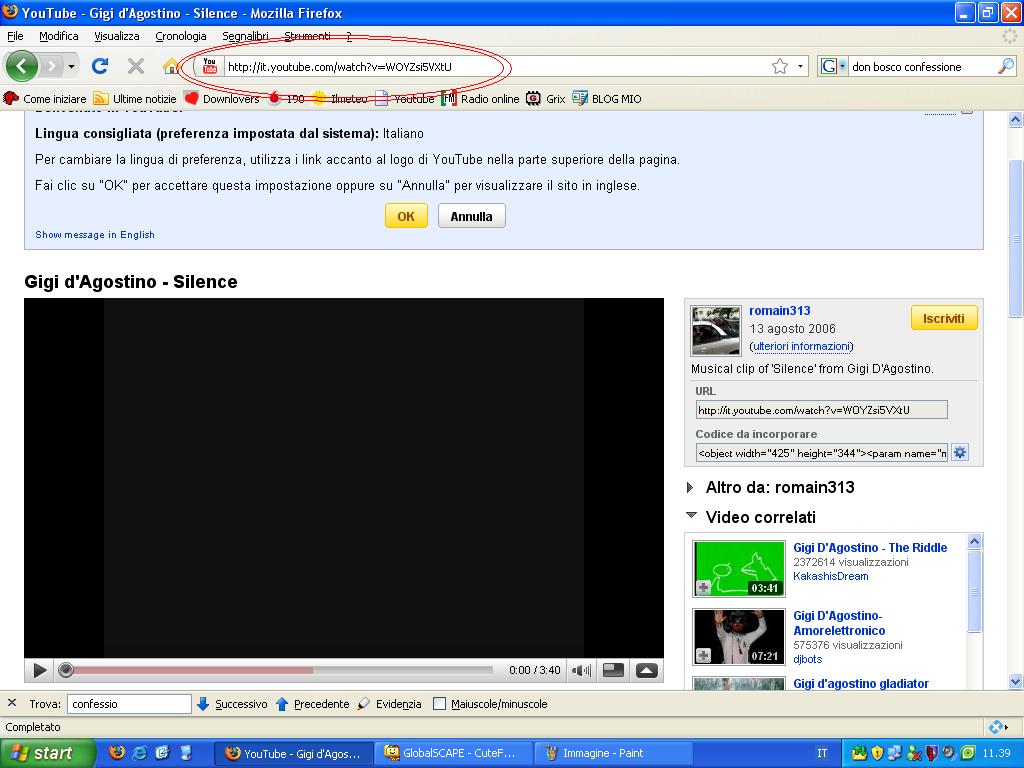Add Amorelettronico video to queue plus icon
The height and width of the screenshot is (768, 1024).
(703, 655)
